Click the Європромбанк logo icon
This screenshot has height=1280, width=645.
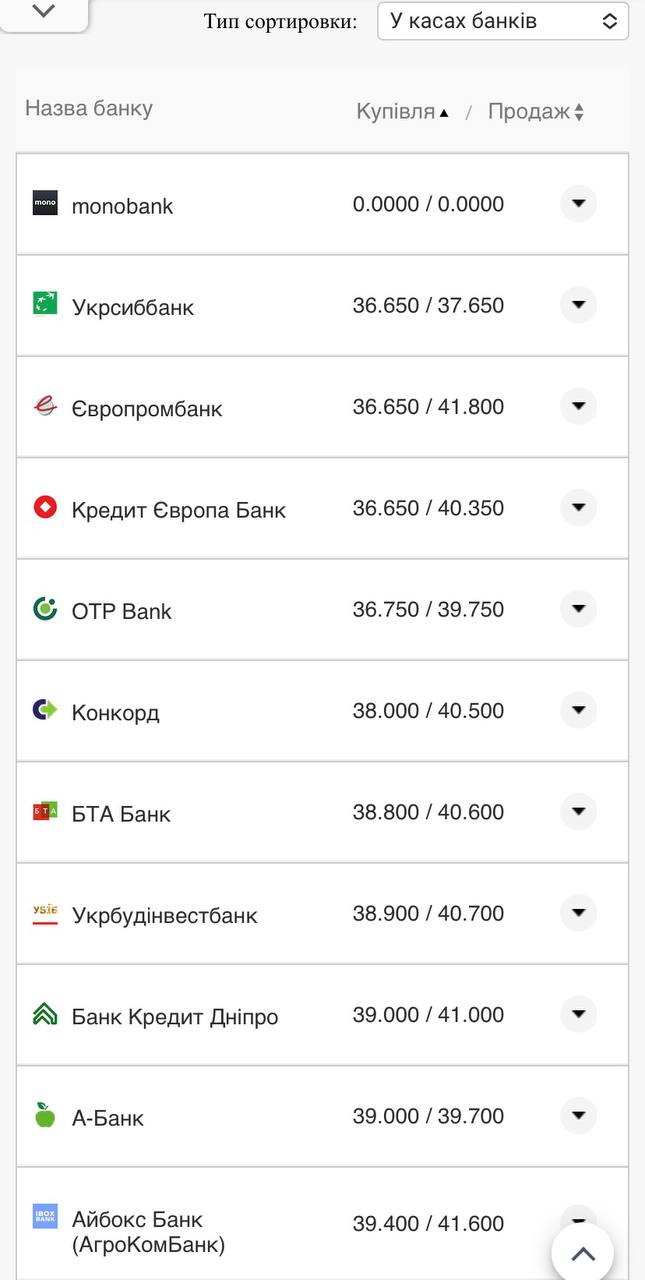coord(44,407)
